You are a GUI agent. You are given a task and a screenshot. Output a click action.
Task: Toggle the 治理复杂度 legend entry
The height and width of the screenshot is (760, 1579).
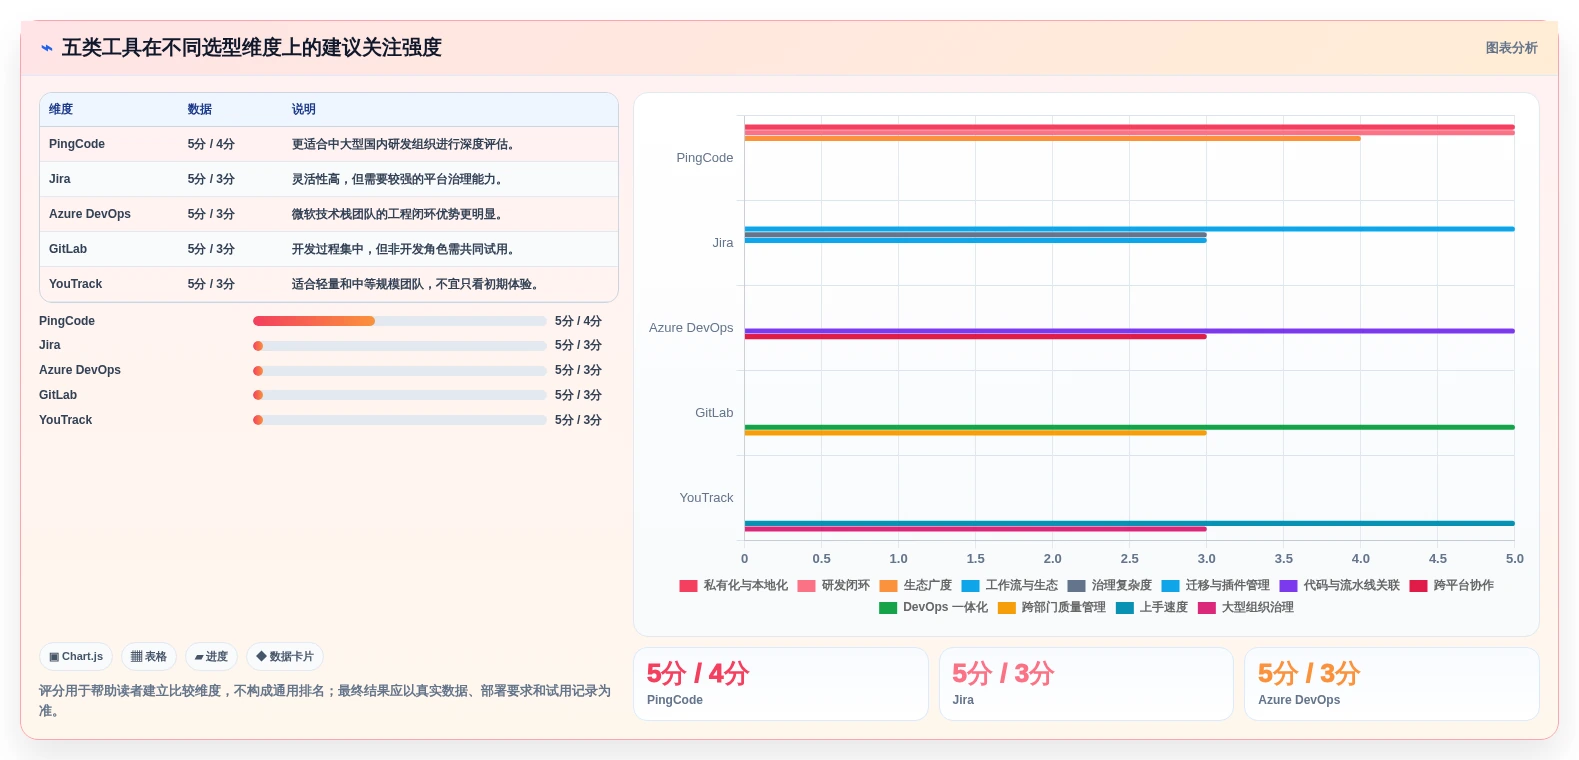[1110, 586]
